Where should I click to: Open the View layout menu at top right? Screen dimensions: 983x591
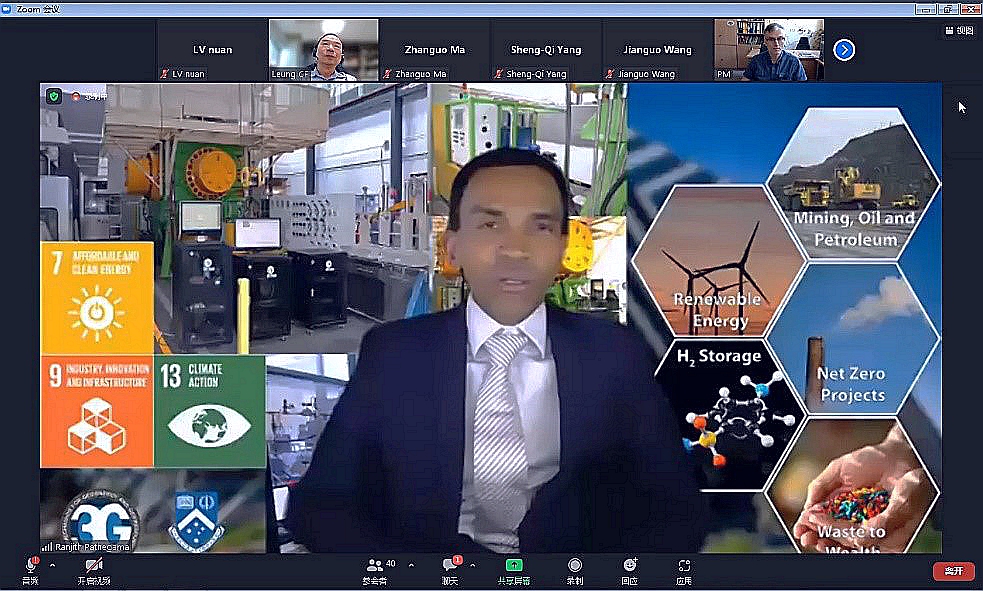(x=959, y=30)
